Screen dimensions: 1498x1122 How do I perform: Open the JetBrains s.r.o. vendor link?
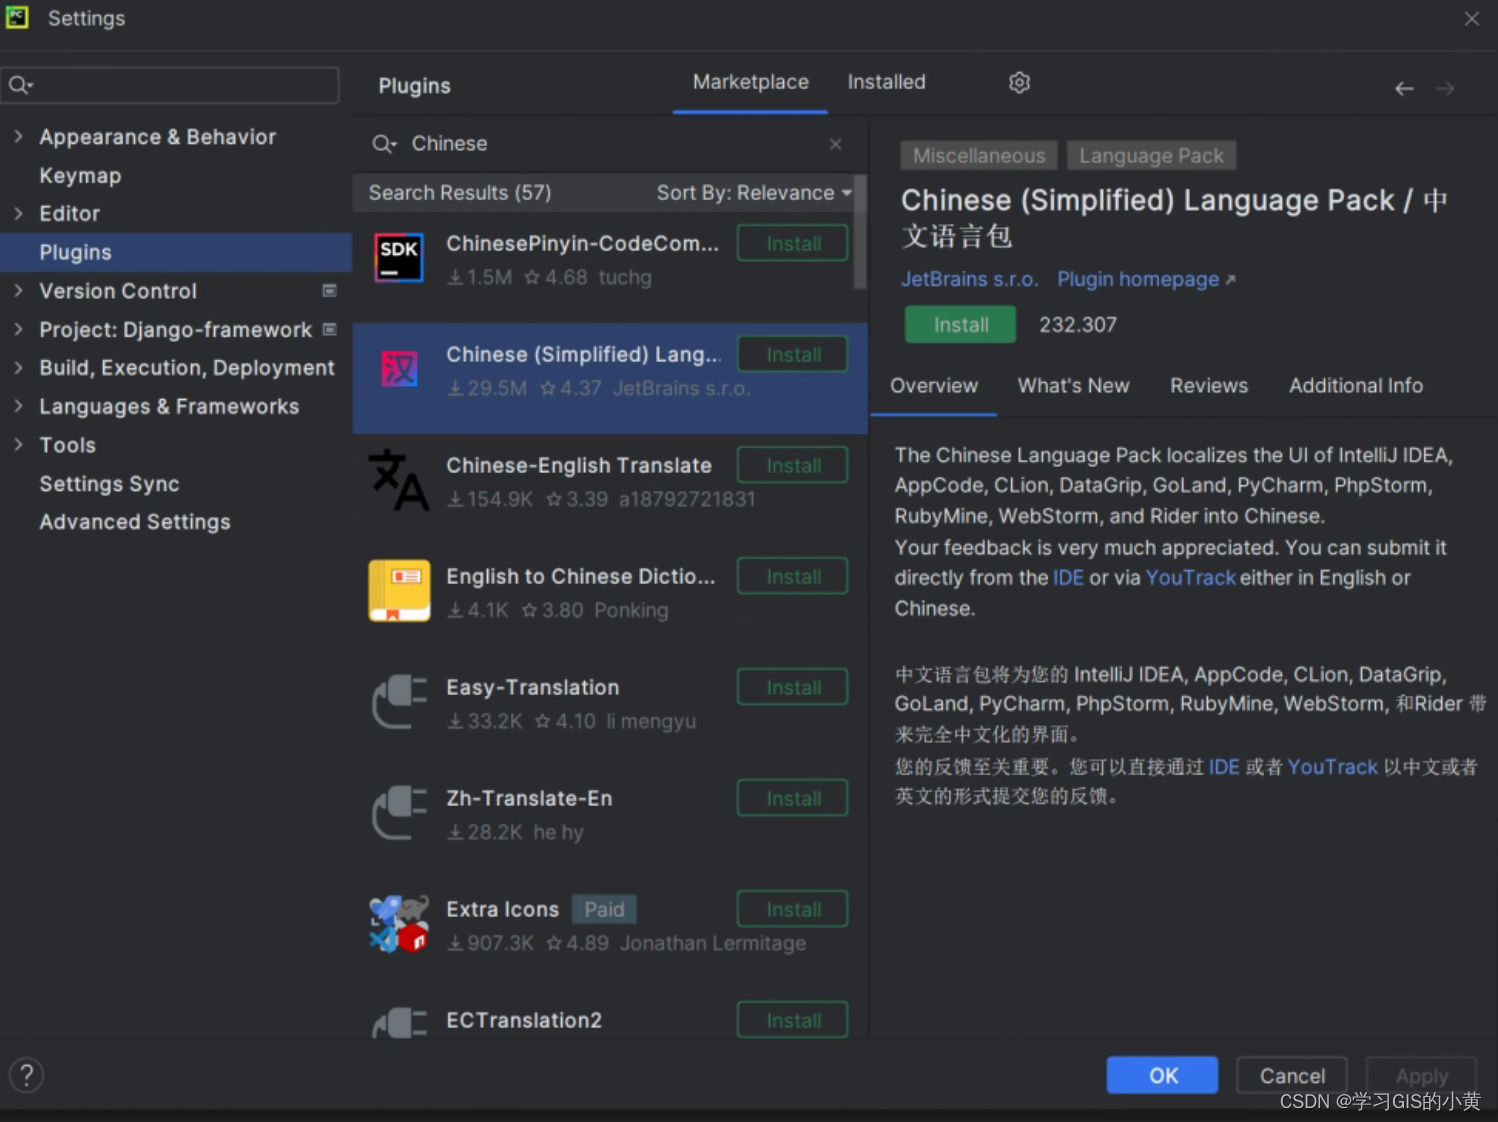click(x=969, y=279)
